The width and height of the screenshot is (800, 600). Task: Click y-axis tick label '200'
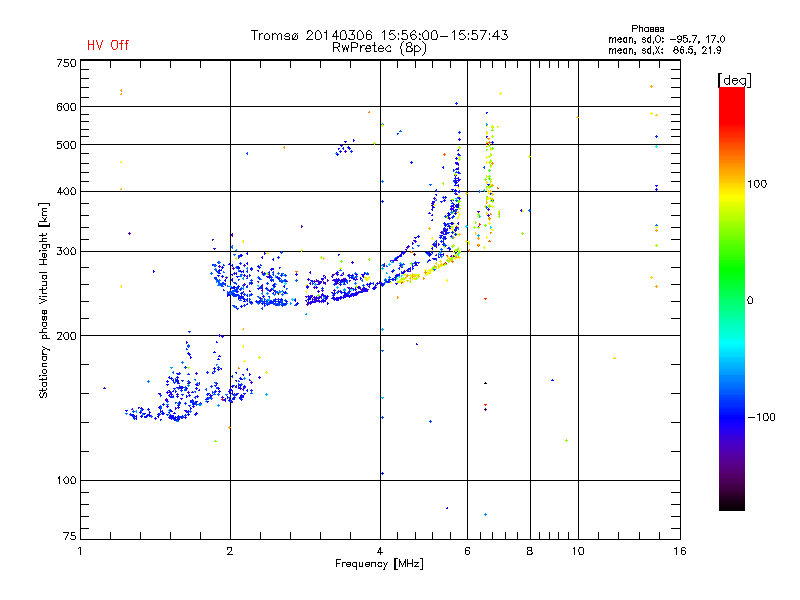click(x=66, y=336)
